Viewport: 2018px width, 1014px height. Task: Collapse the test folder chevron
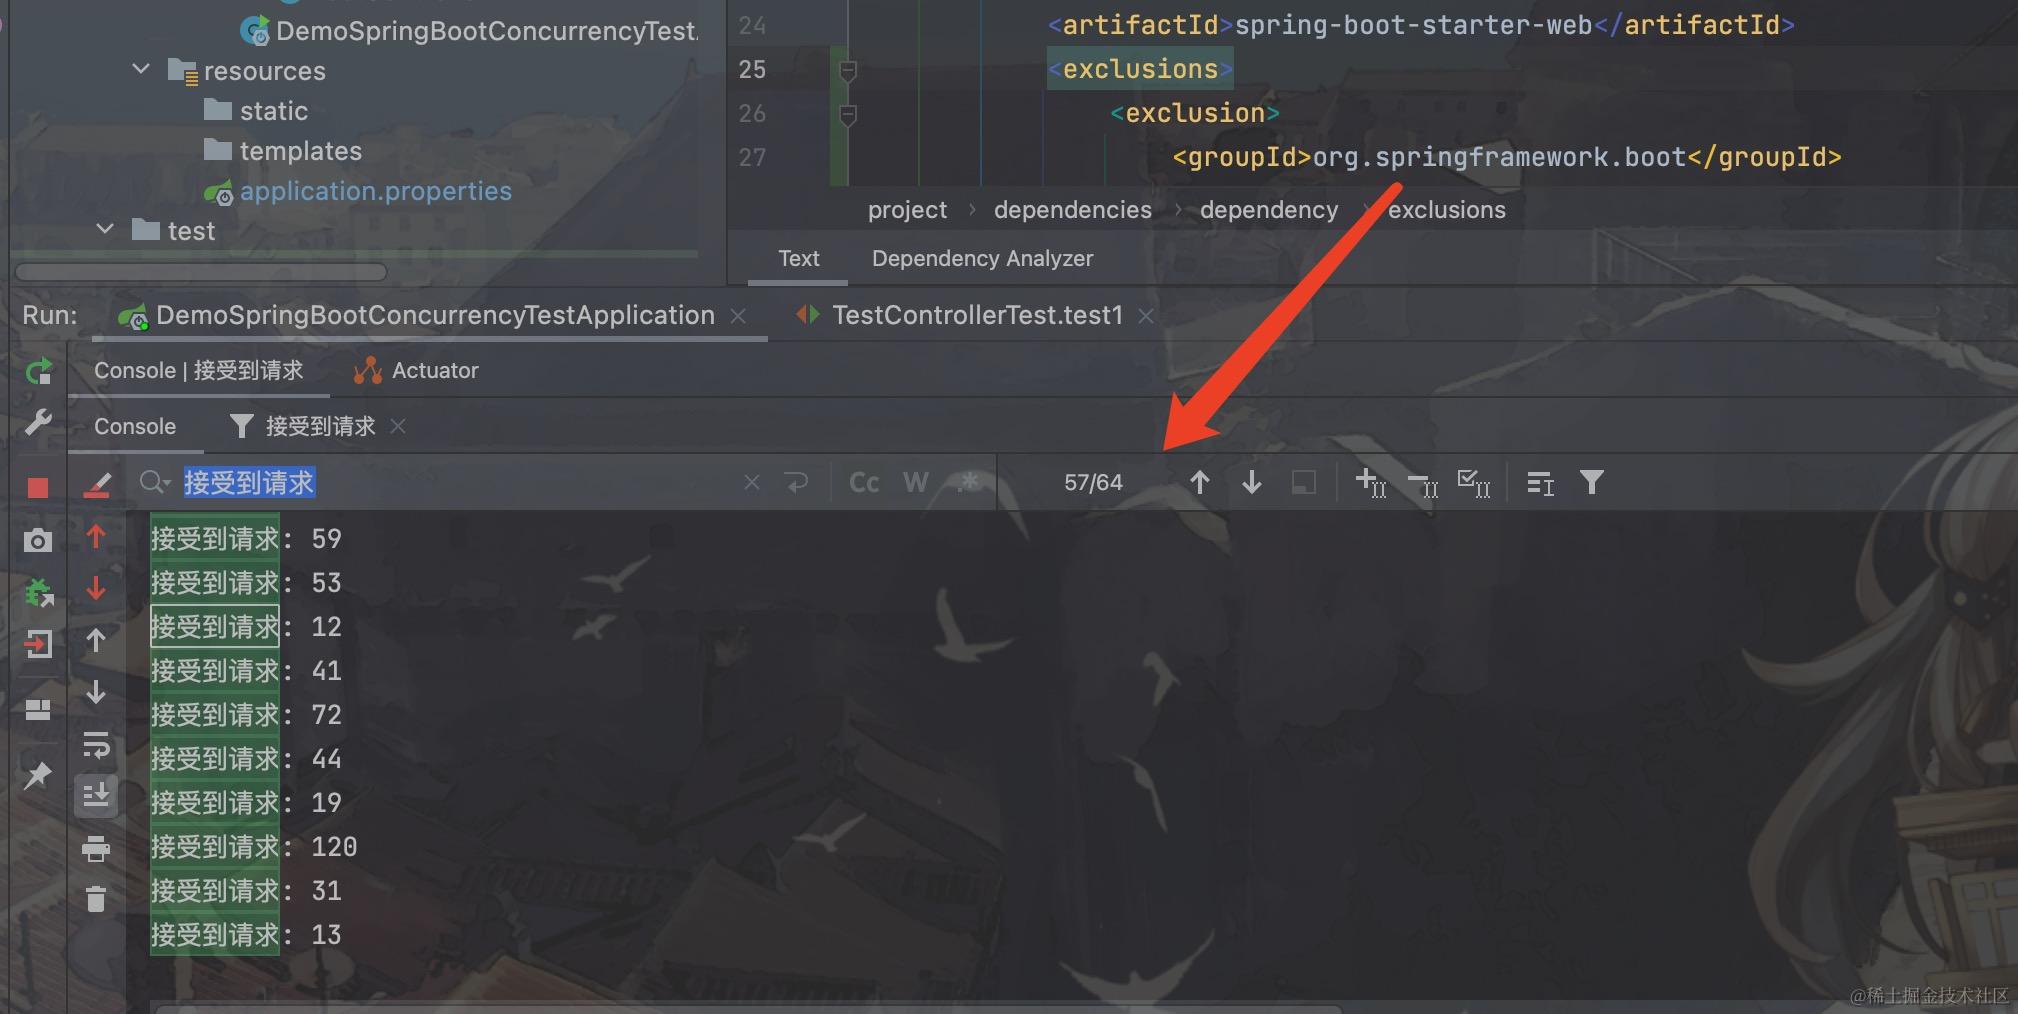[x=105, y=229]
